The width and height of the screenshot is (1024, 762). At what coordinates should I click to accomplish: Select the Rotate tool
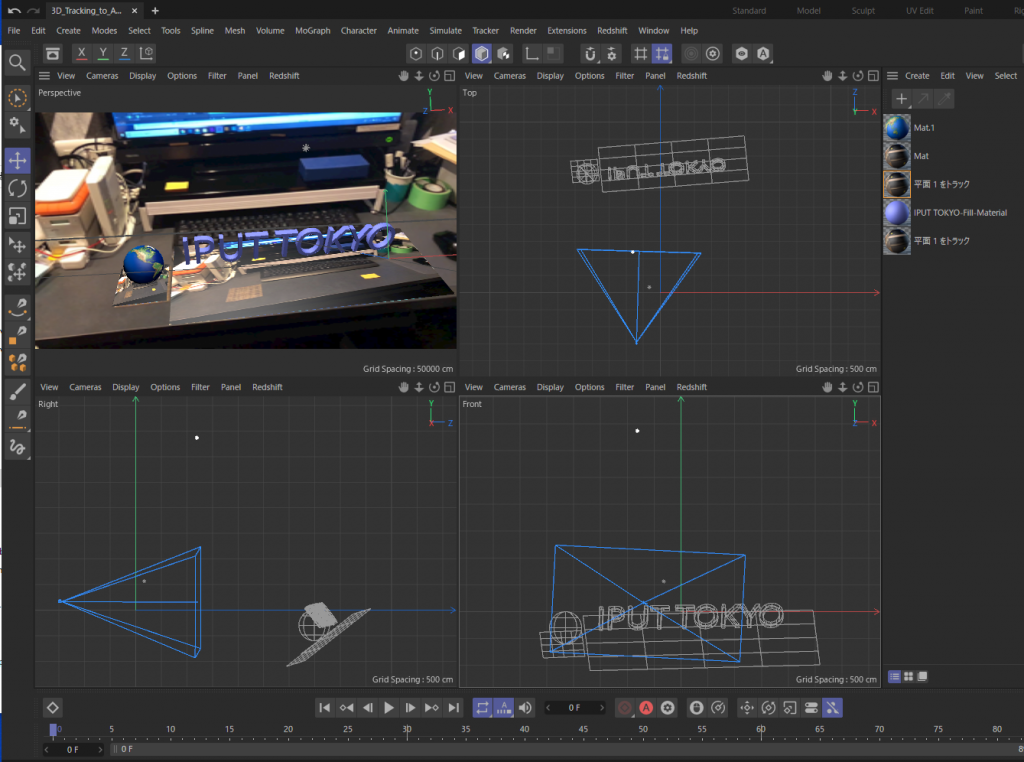[17, 188]
